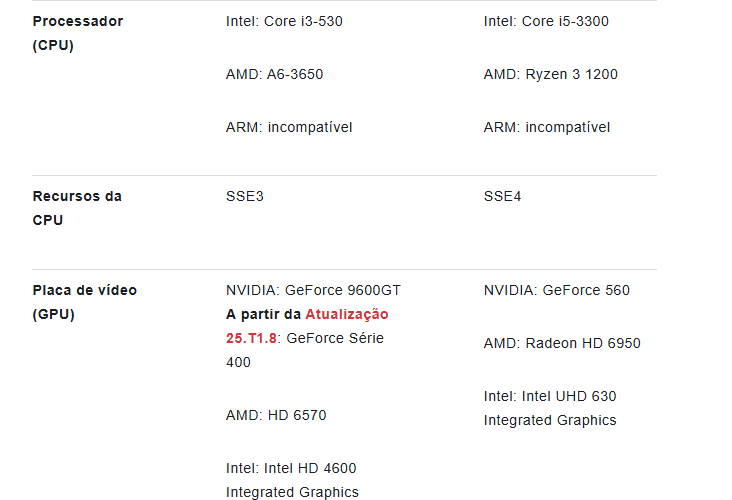The height and width of the screenshot is (500, 732).
Task: Click Intel HD 4600 Integrated Graphics text
Action: 292,480
